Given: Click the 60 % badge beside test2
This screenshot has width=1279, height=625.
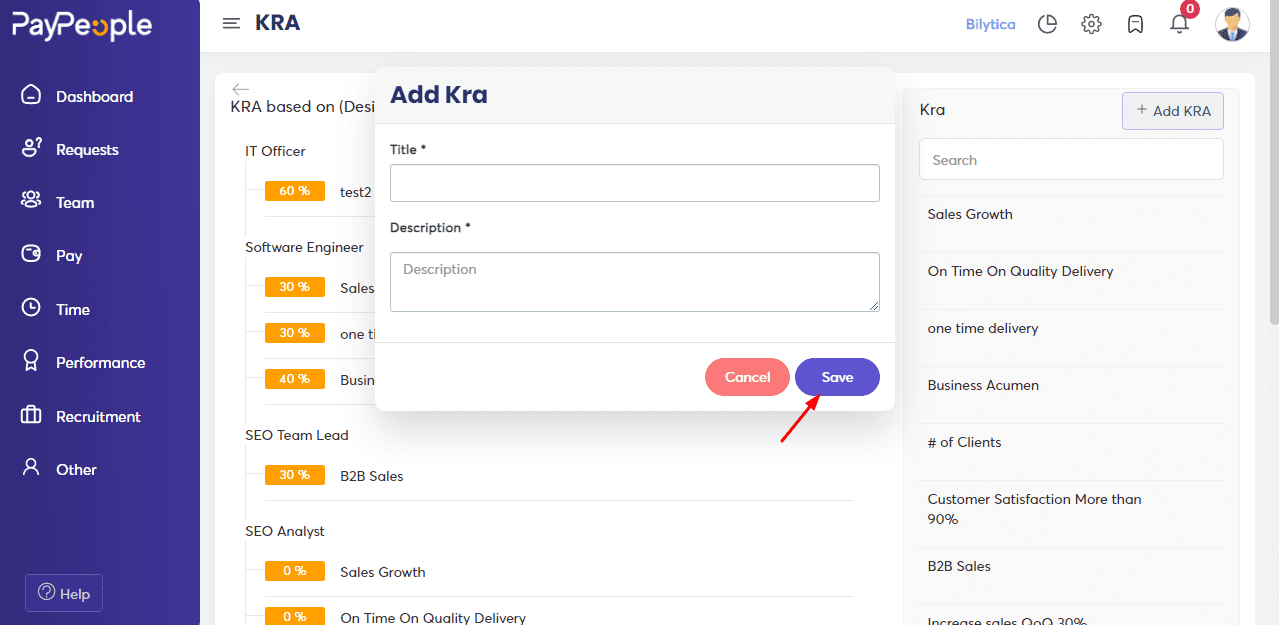Looking at the screenshot, I should tap(295, 191).
